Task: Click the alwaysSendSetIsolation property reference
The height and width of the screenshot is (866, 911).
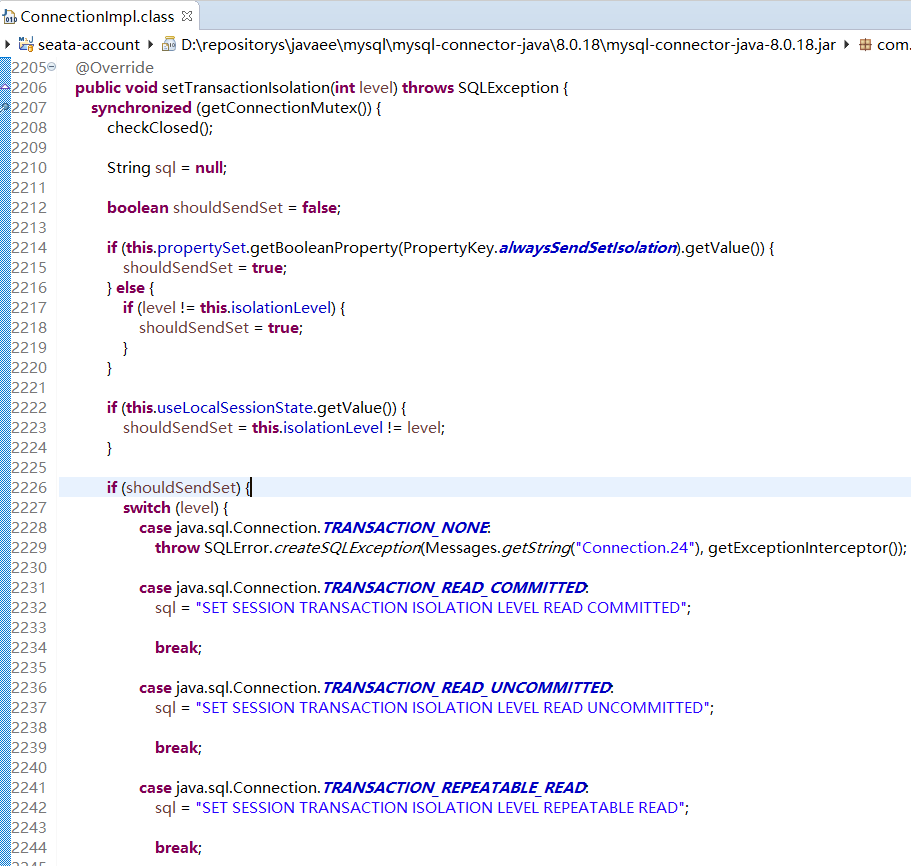Action: pos(583,247)
